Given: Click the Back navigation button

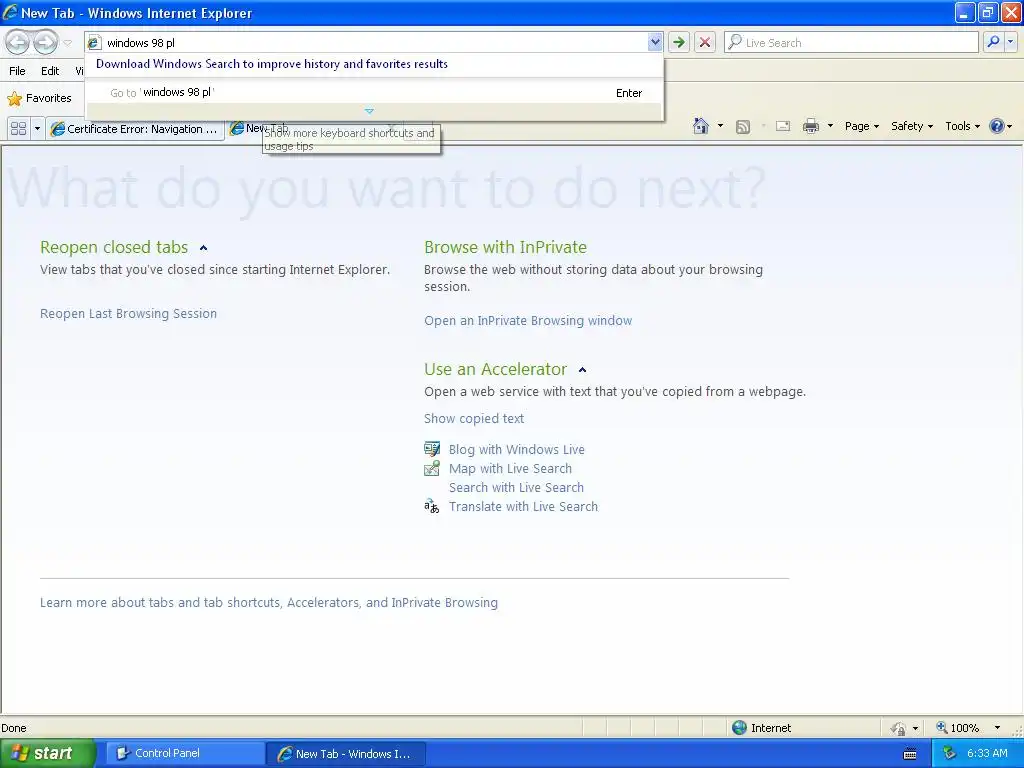Looking at the screenshot, I should (18, 42).
